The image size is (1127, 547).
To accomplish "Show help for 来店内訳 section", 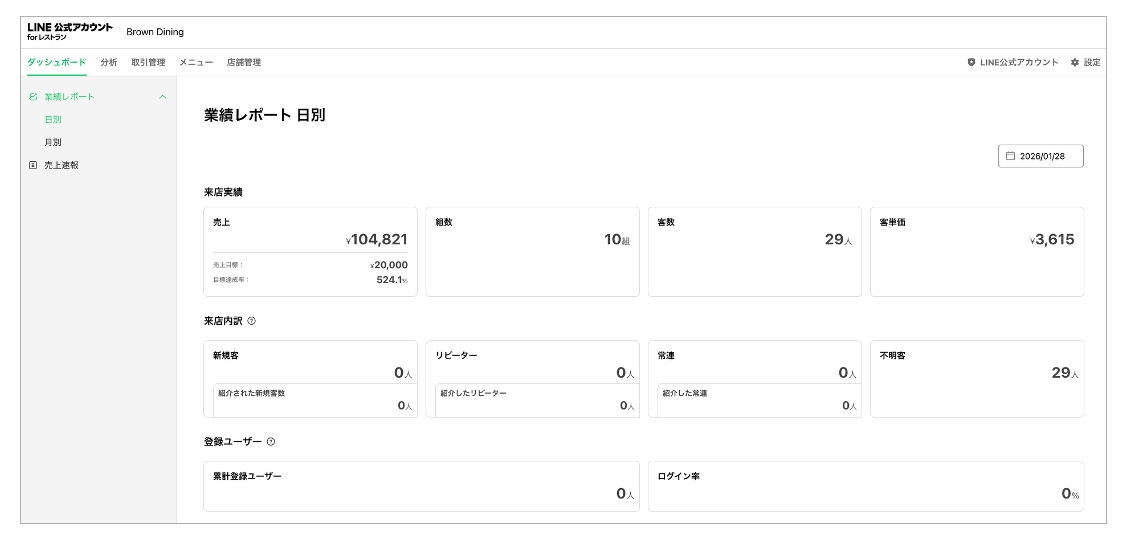I will coord(251,321).
